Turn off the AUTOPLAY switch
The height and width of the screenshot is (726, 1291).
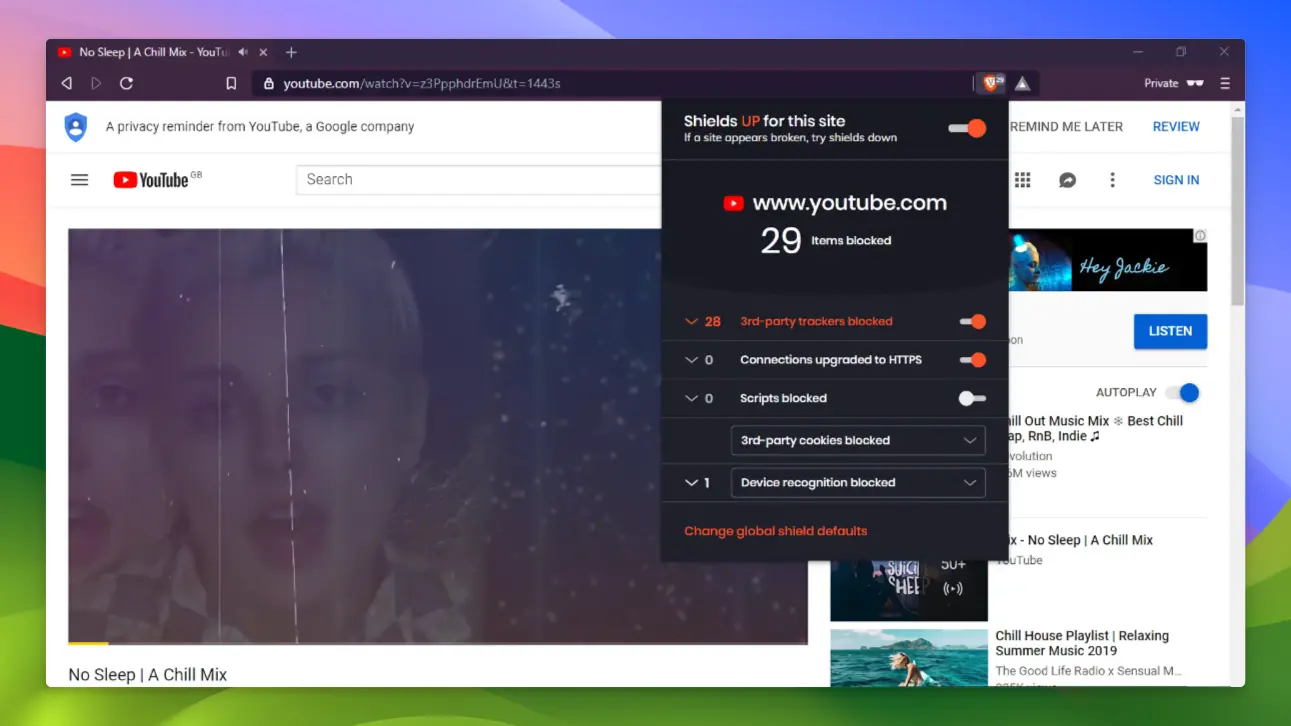point(1184,392)
